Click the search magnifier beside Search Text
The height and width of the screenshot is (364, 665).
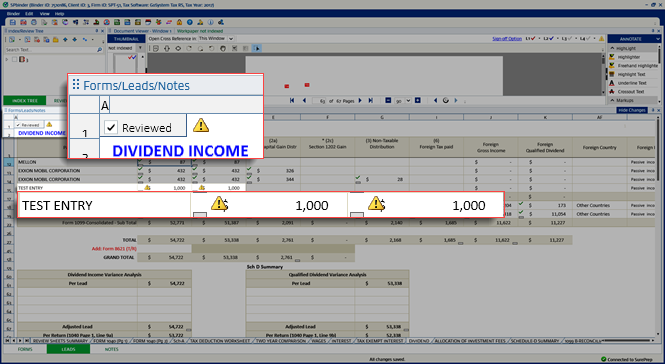(100, 50)
